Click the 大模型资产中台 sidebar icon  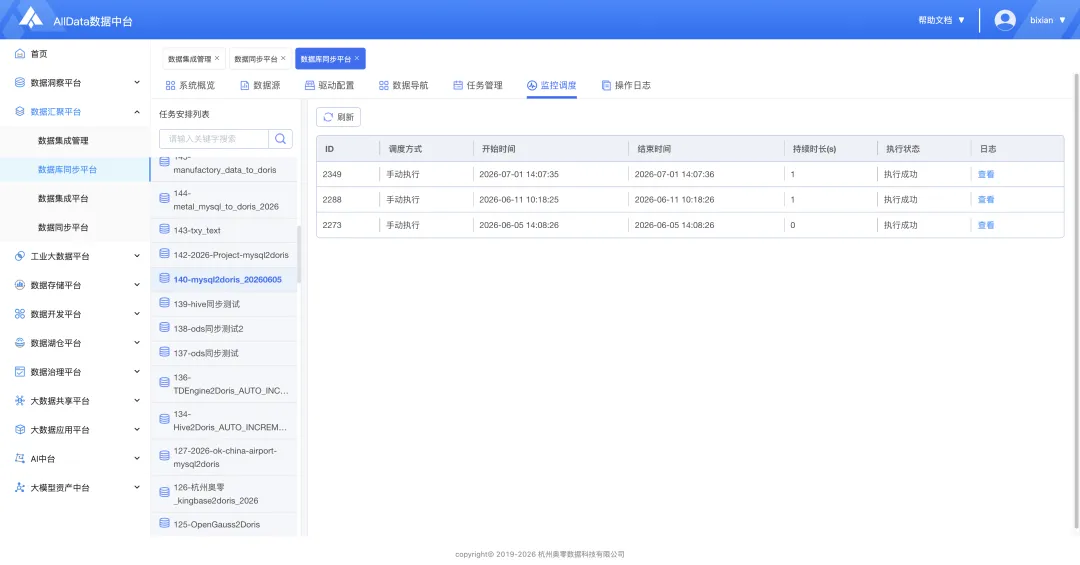coord(20,487)
